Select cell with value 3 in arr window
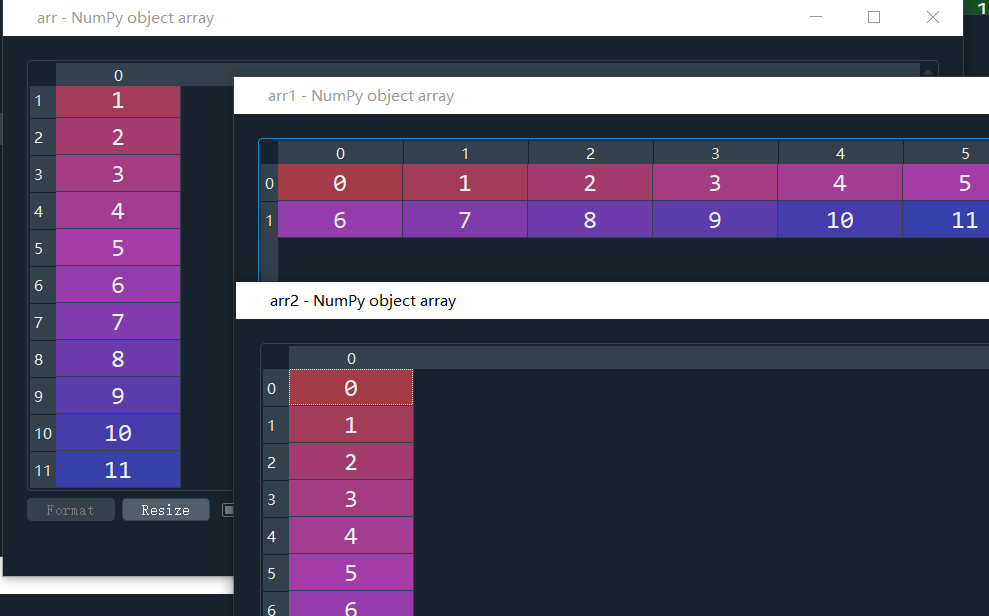Image resolution: width=989 pixels, height=616 pixels. (x=118, y=174)
